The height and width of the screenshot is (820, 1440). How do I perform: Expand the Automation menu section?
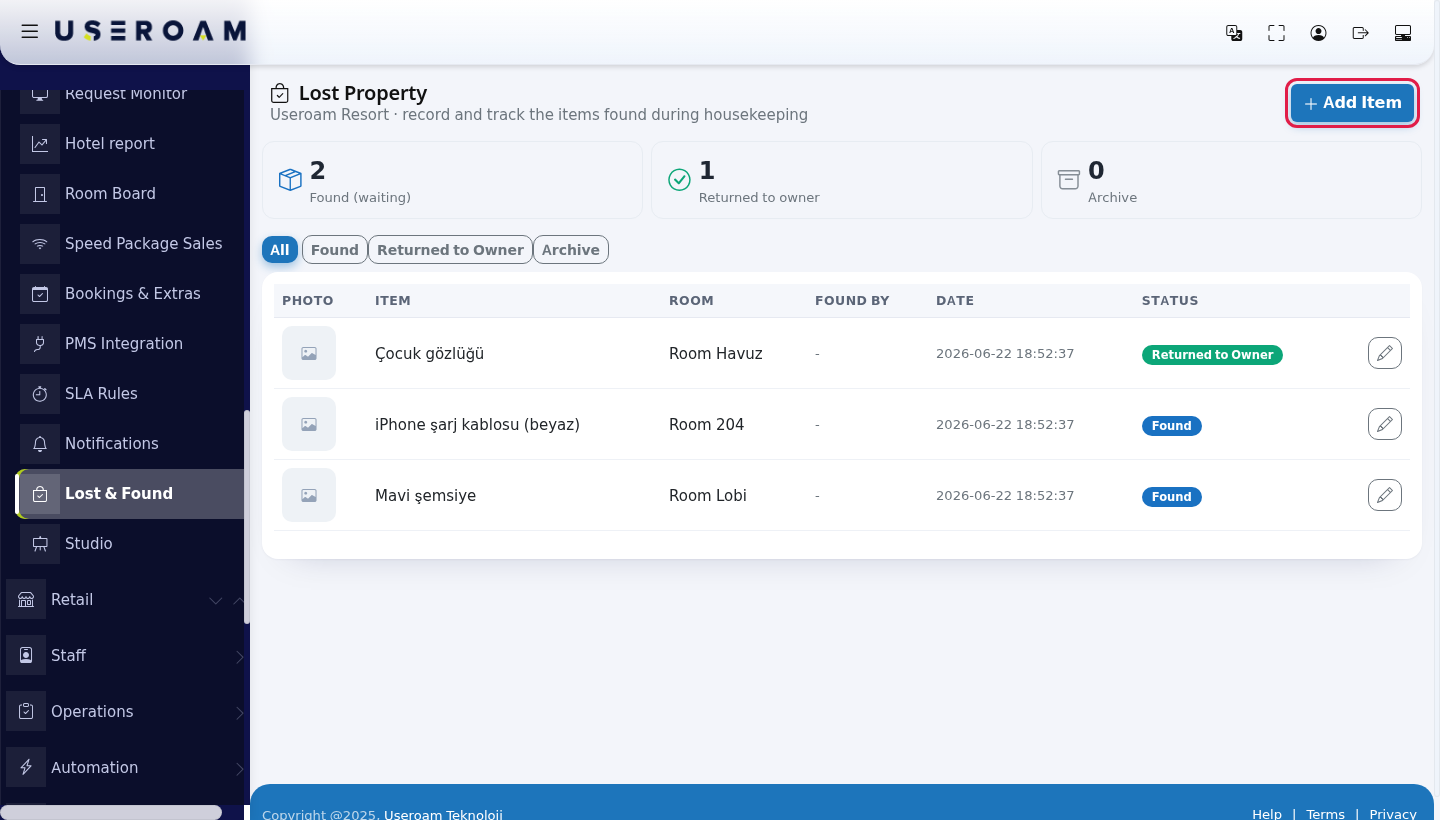pos(124,768)
